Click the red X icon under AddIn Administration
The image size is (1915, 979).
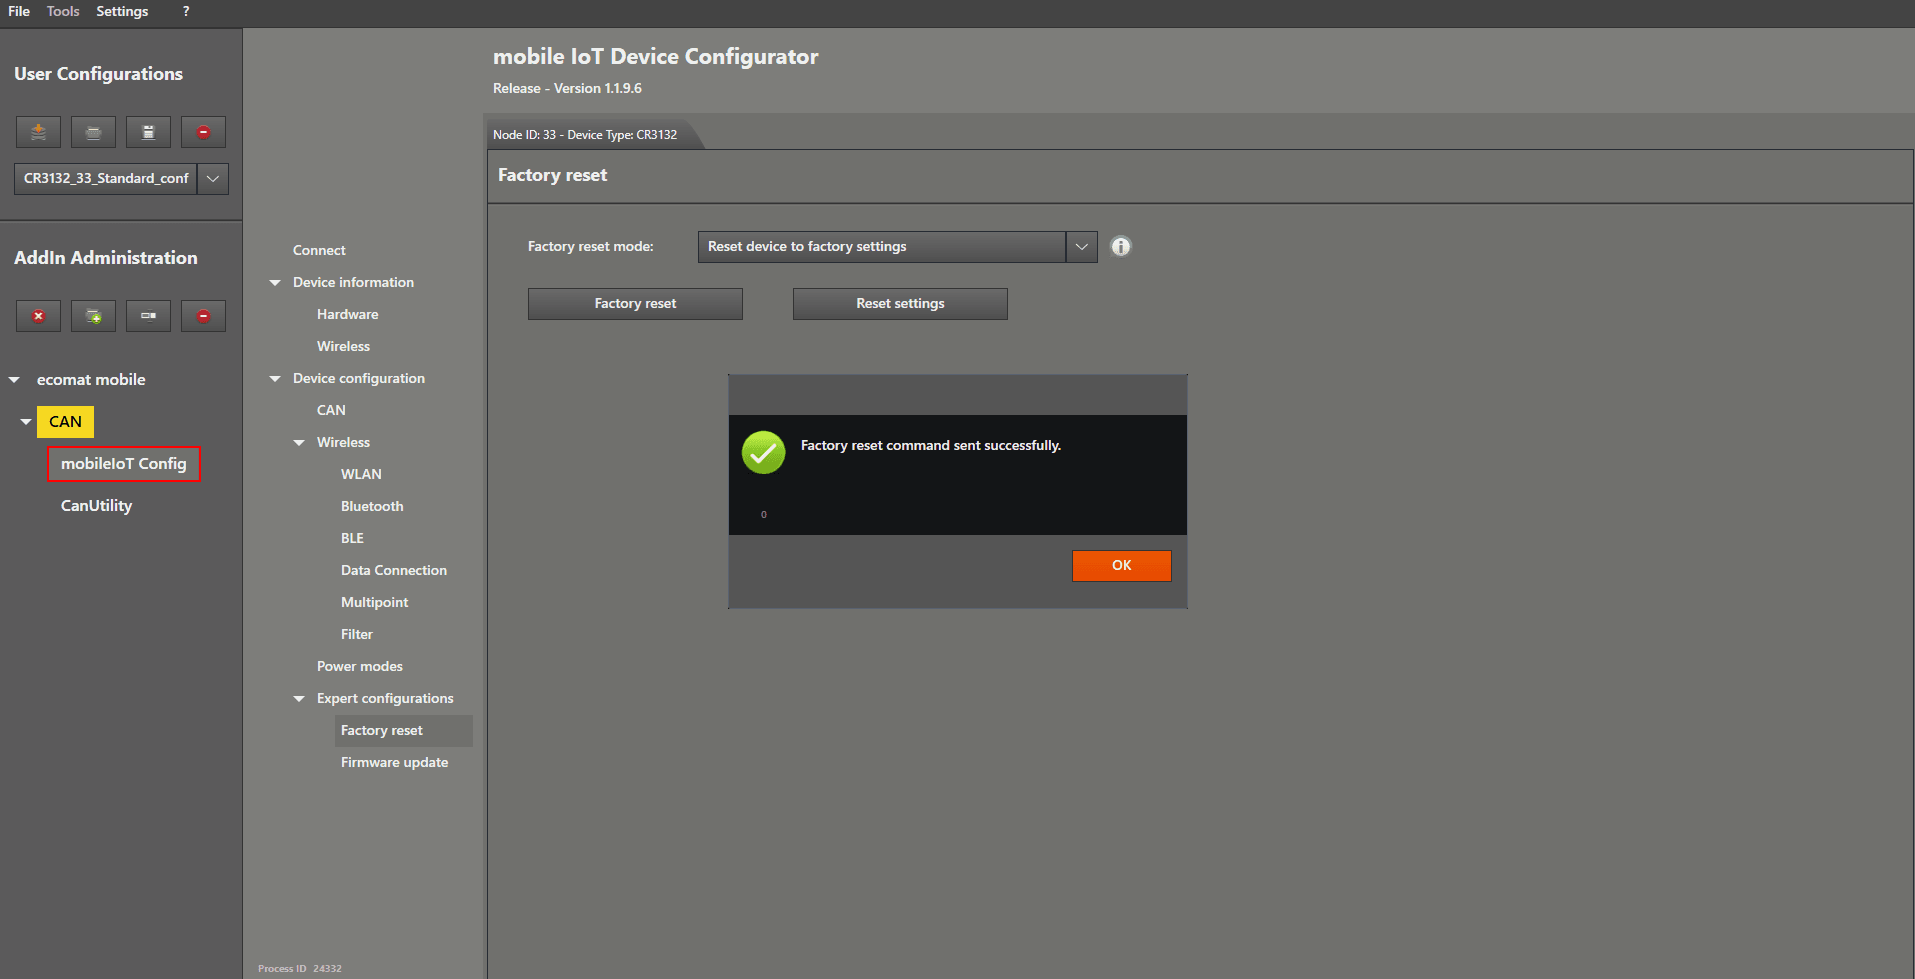38,316
